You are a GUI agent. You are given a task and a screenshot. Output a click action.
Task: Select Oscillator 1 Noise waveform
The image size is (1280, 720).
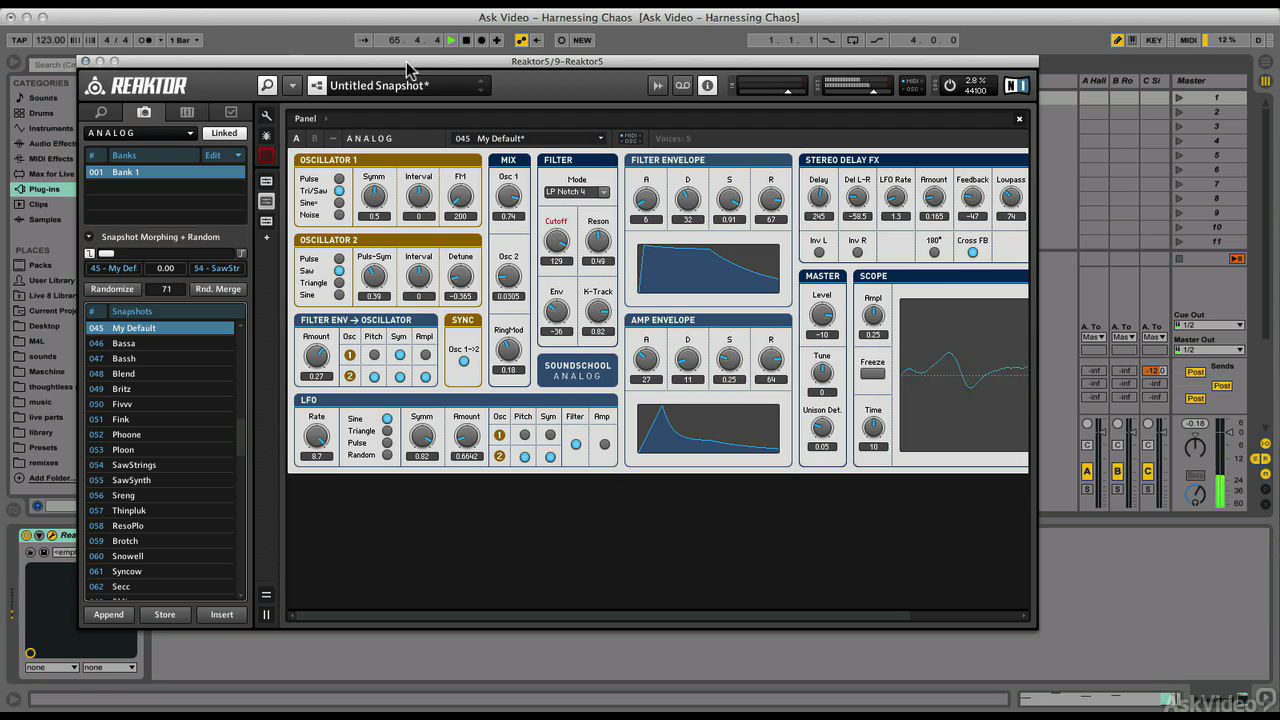pyautogui.click(x=339, y=215)
